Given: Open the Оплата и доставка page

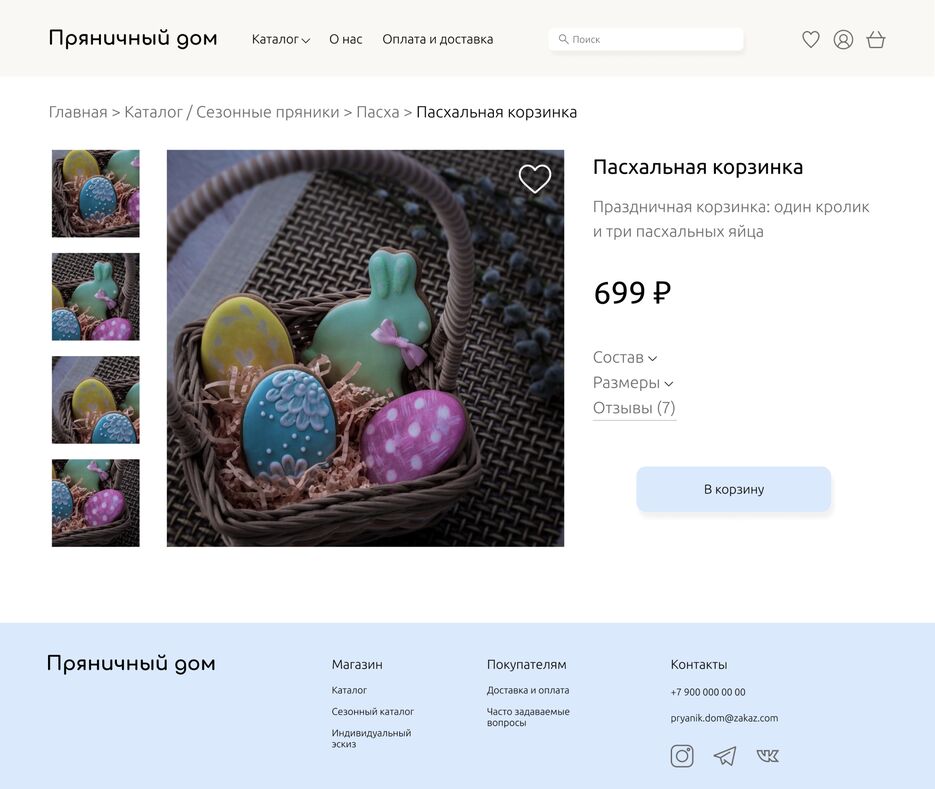Looking at the screenshot, I should [438, 39].
